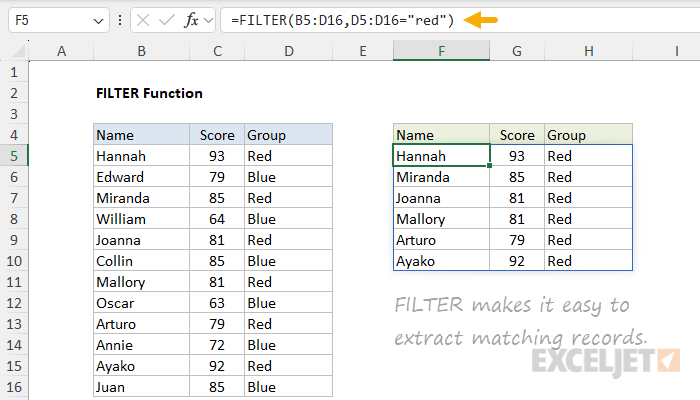Click the fill handle of cell F5
Screen dimensions: 700x400
490,166
